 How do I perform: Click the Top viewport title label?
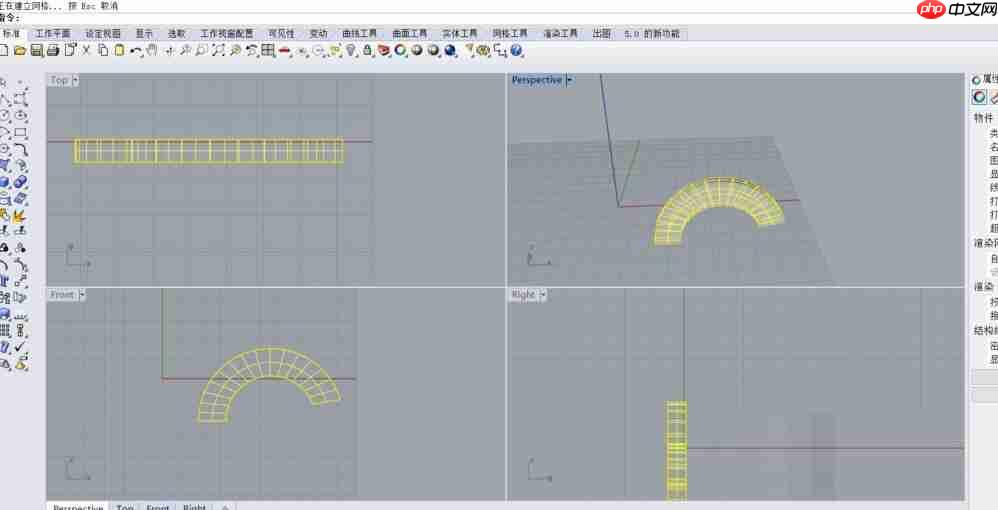(x=59, y=80)
